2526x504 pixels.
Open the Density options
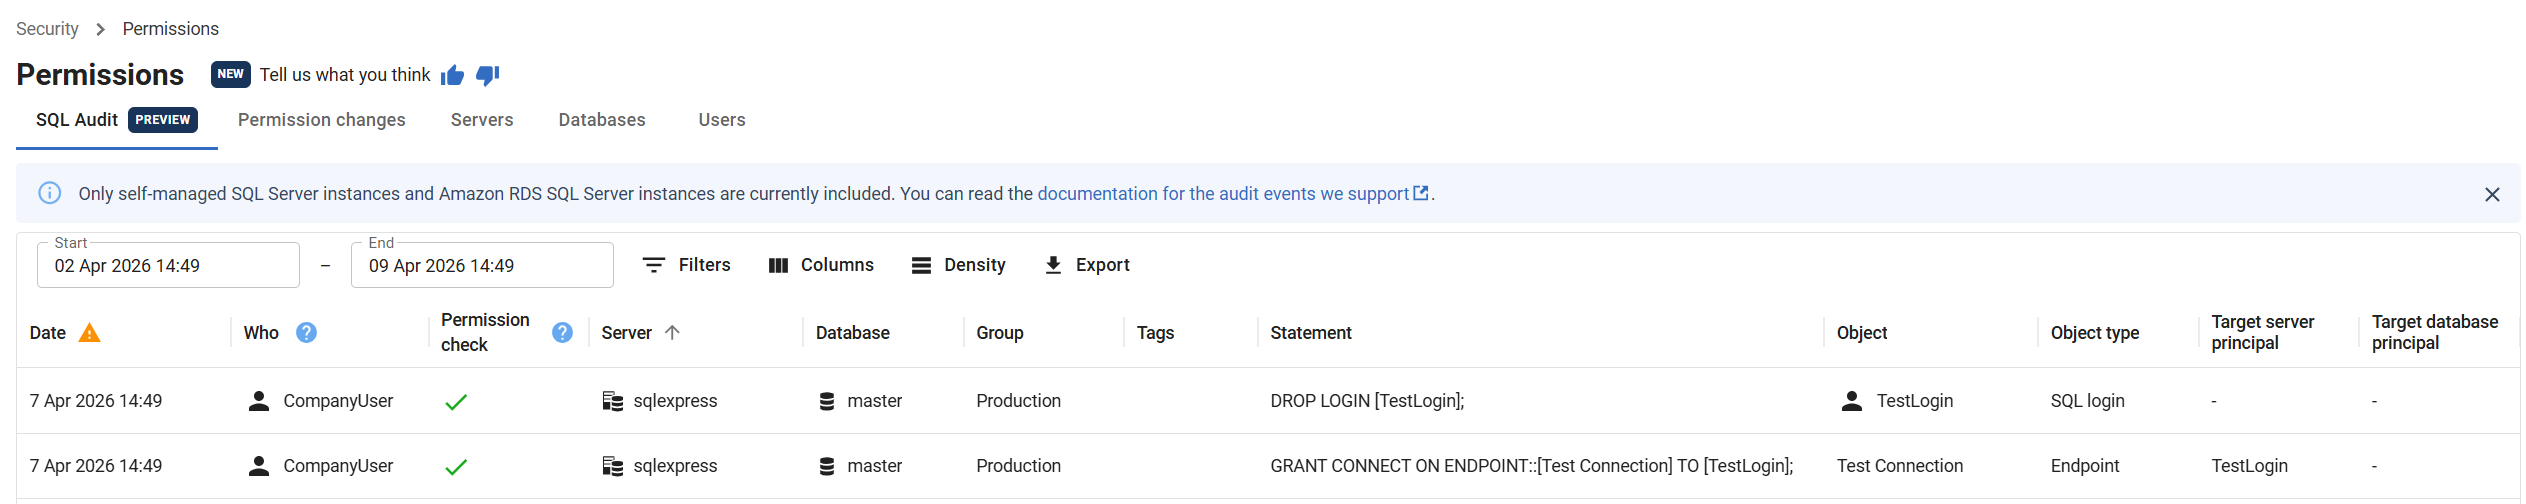click(958, 265)
